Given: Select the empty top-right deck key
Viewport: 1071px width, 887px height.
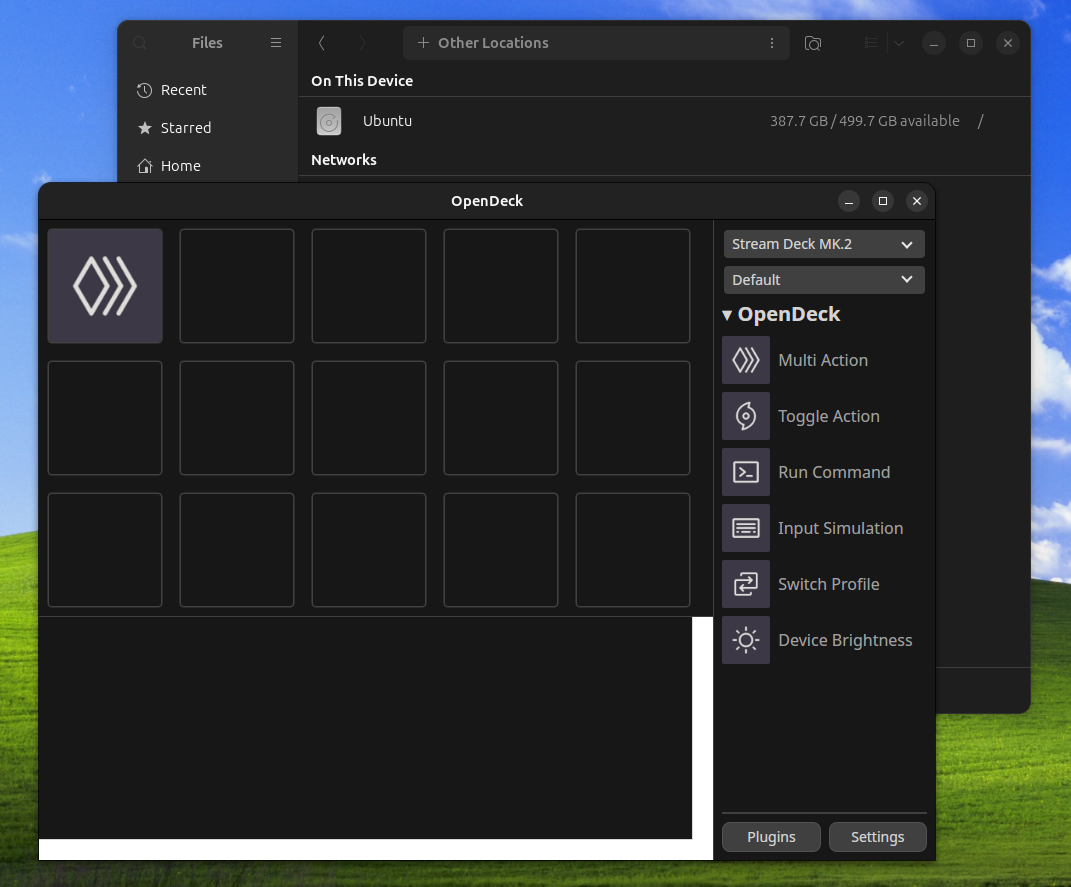Looking at the screenshot, I should [633, 286].
